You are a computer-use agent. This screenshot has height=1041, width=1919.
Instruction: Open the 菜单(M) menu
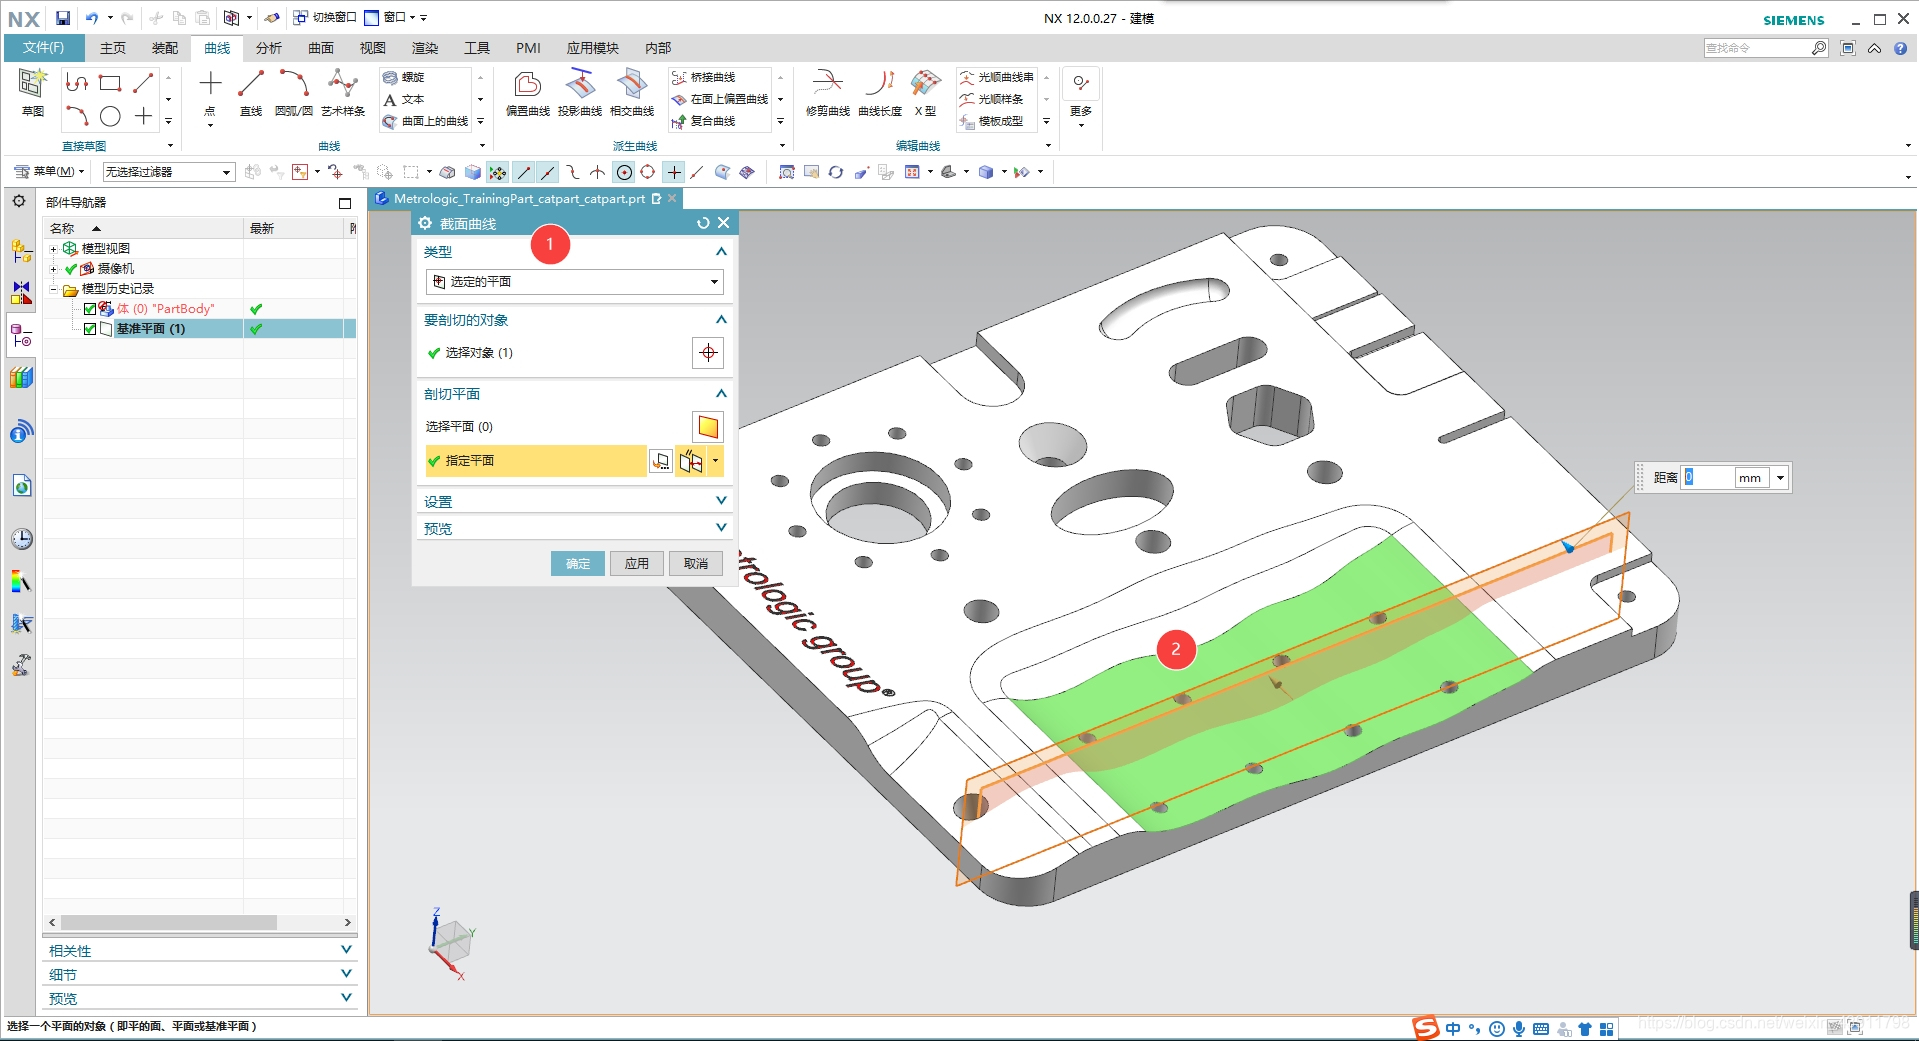point(49,172)
